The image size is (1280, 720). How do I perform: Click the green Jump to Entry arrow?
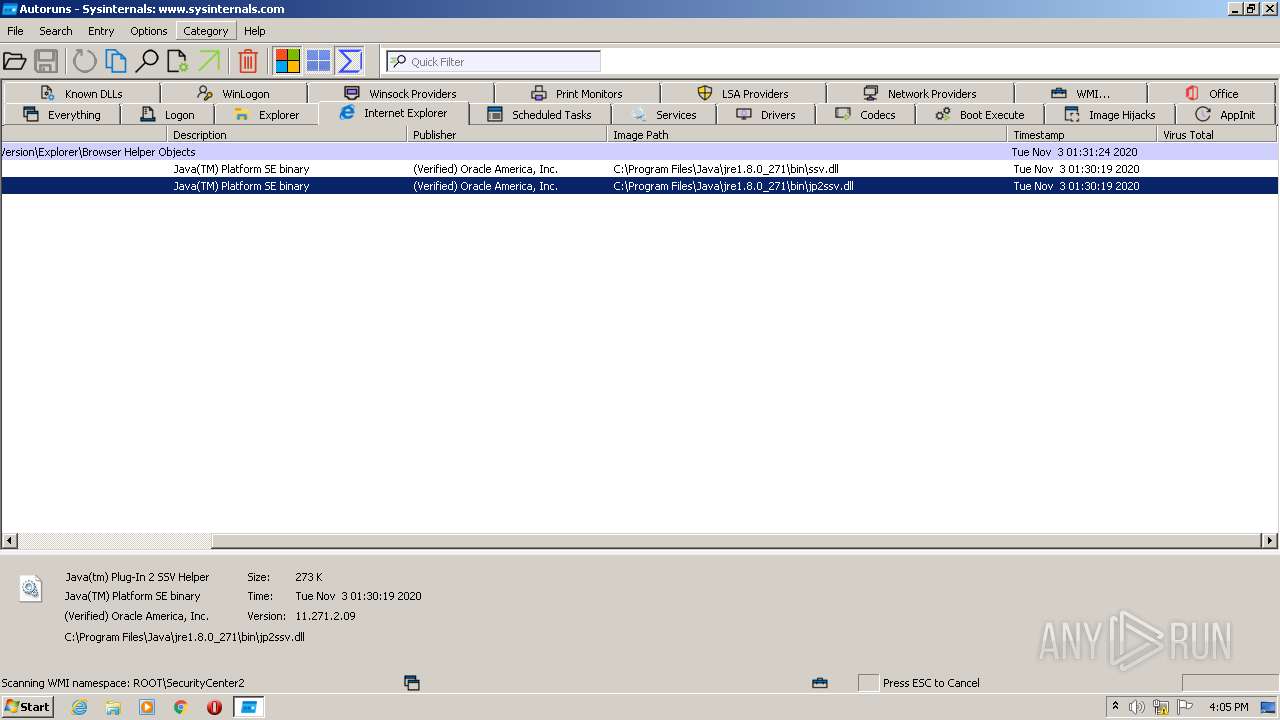tap(209, 61)
